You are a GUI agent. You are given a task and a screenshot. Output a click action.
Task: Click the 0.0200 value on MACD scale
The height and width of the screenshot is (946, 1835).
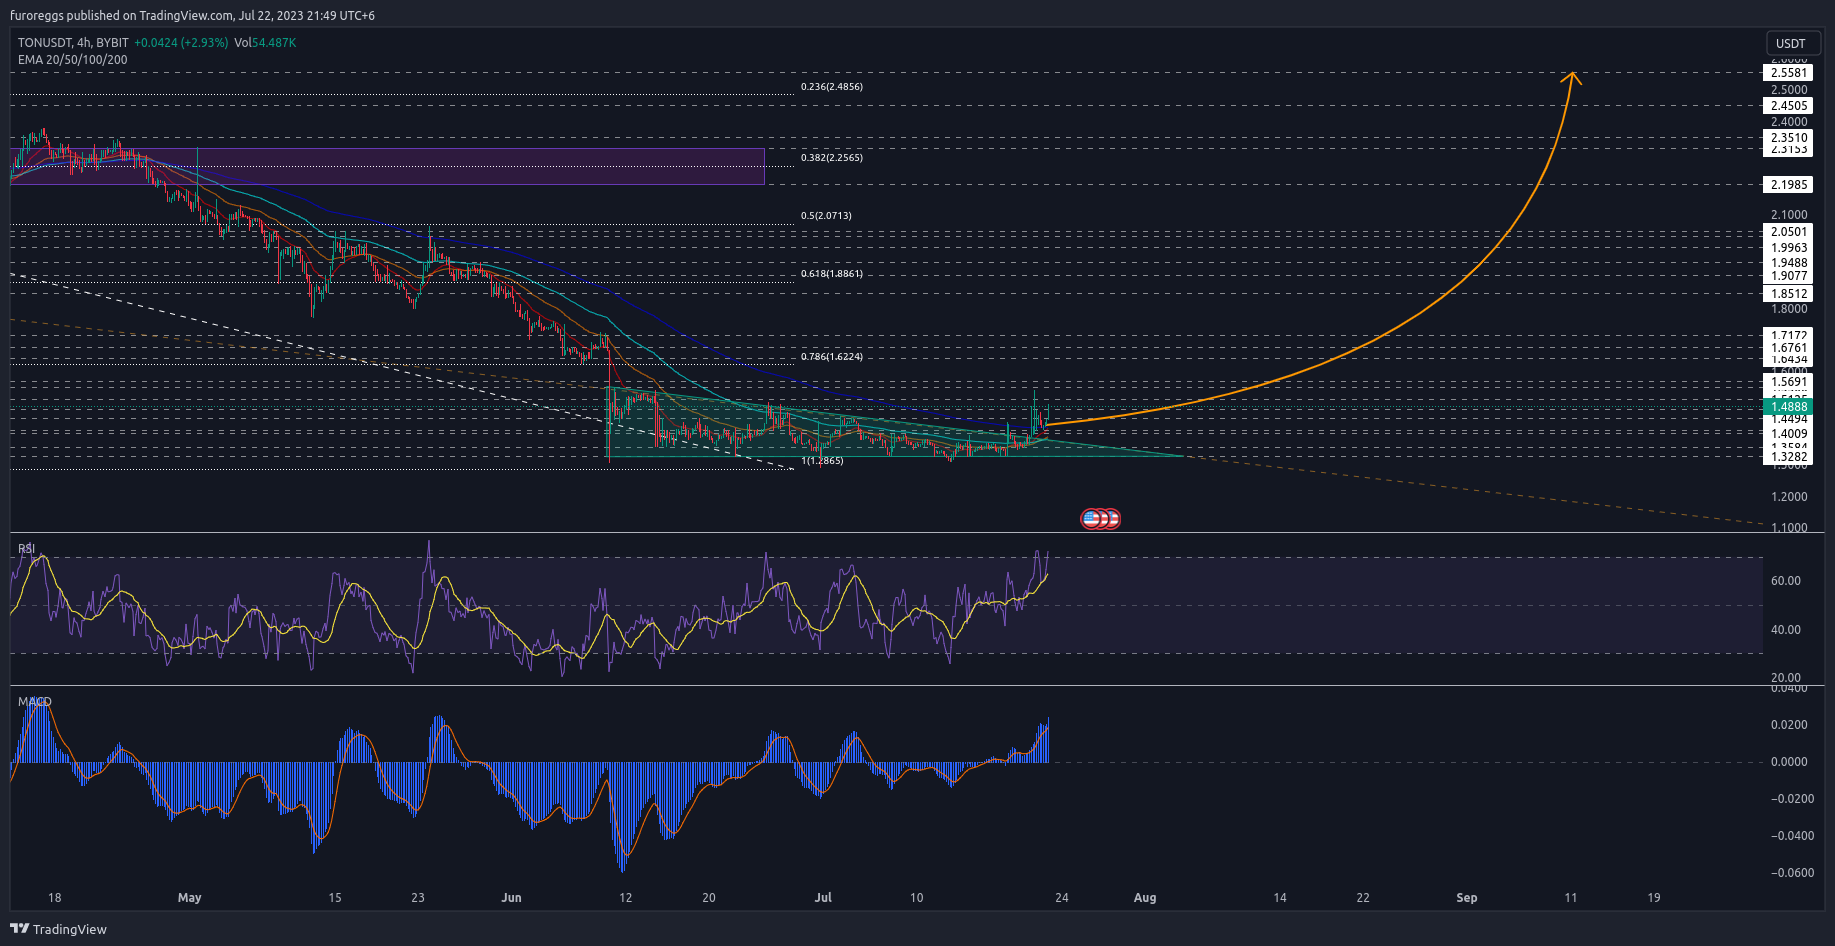tap(1789, 725)
